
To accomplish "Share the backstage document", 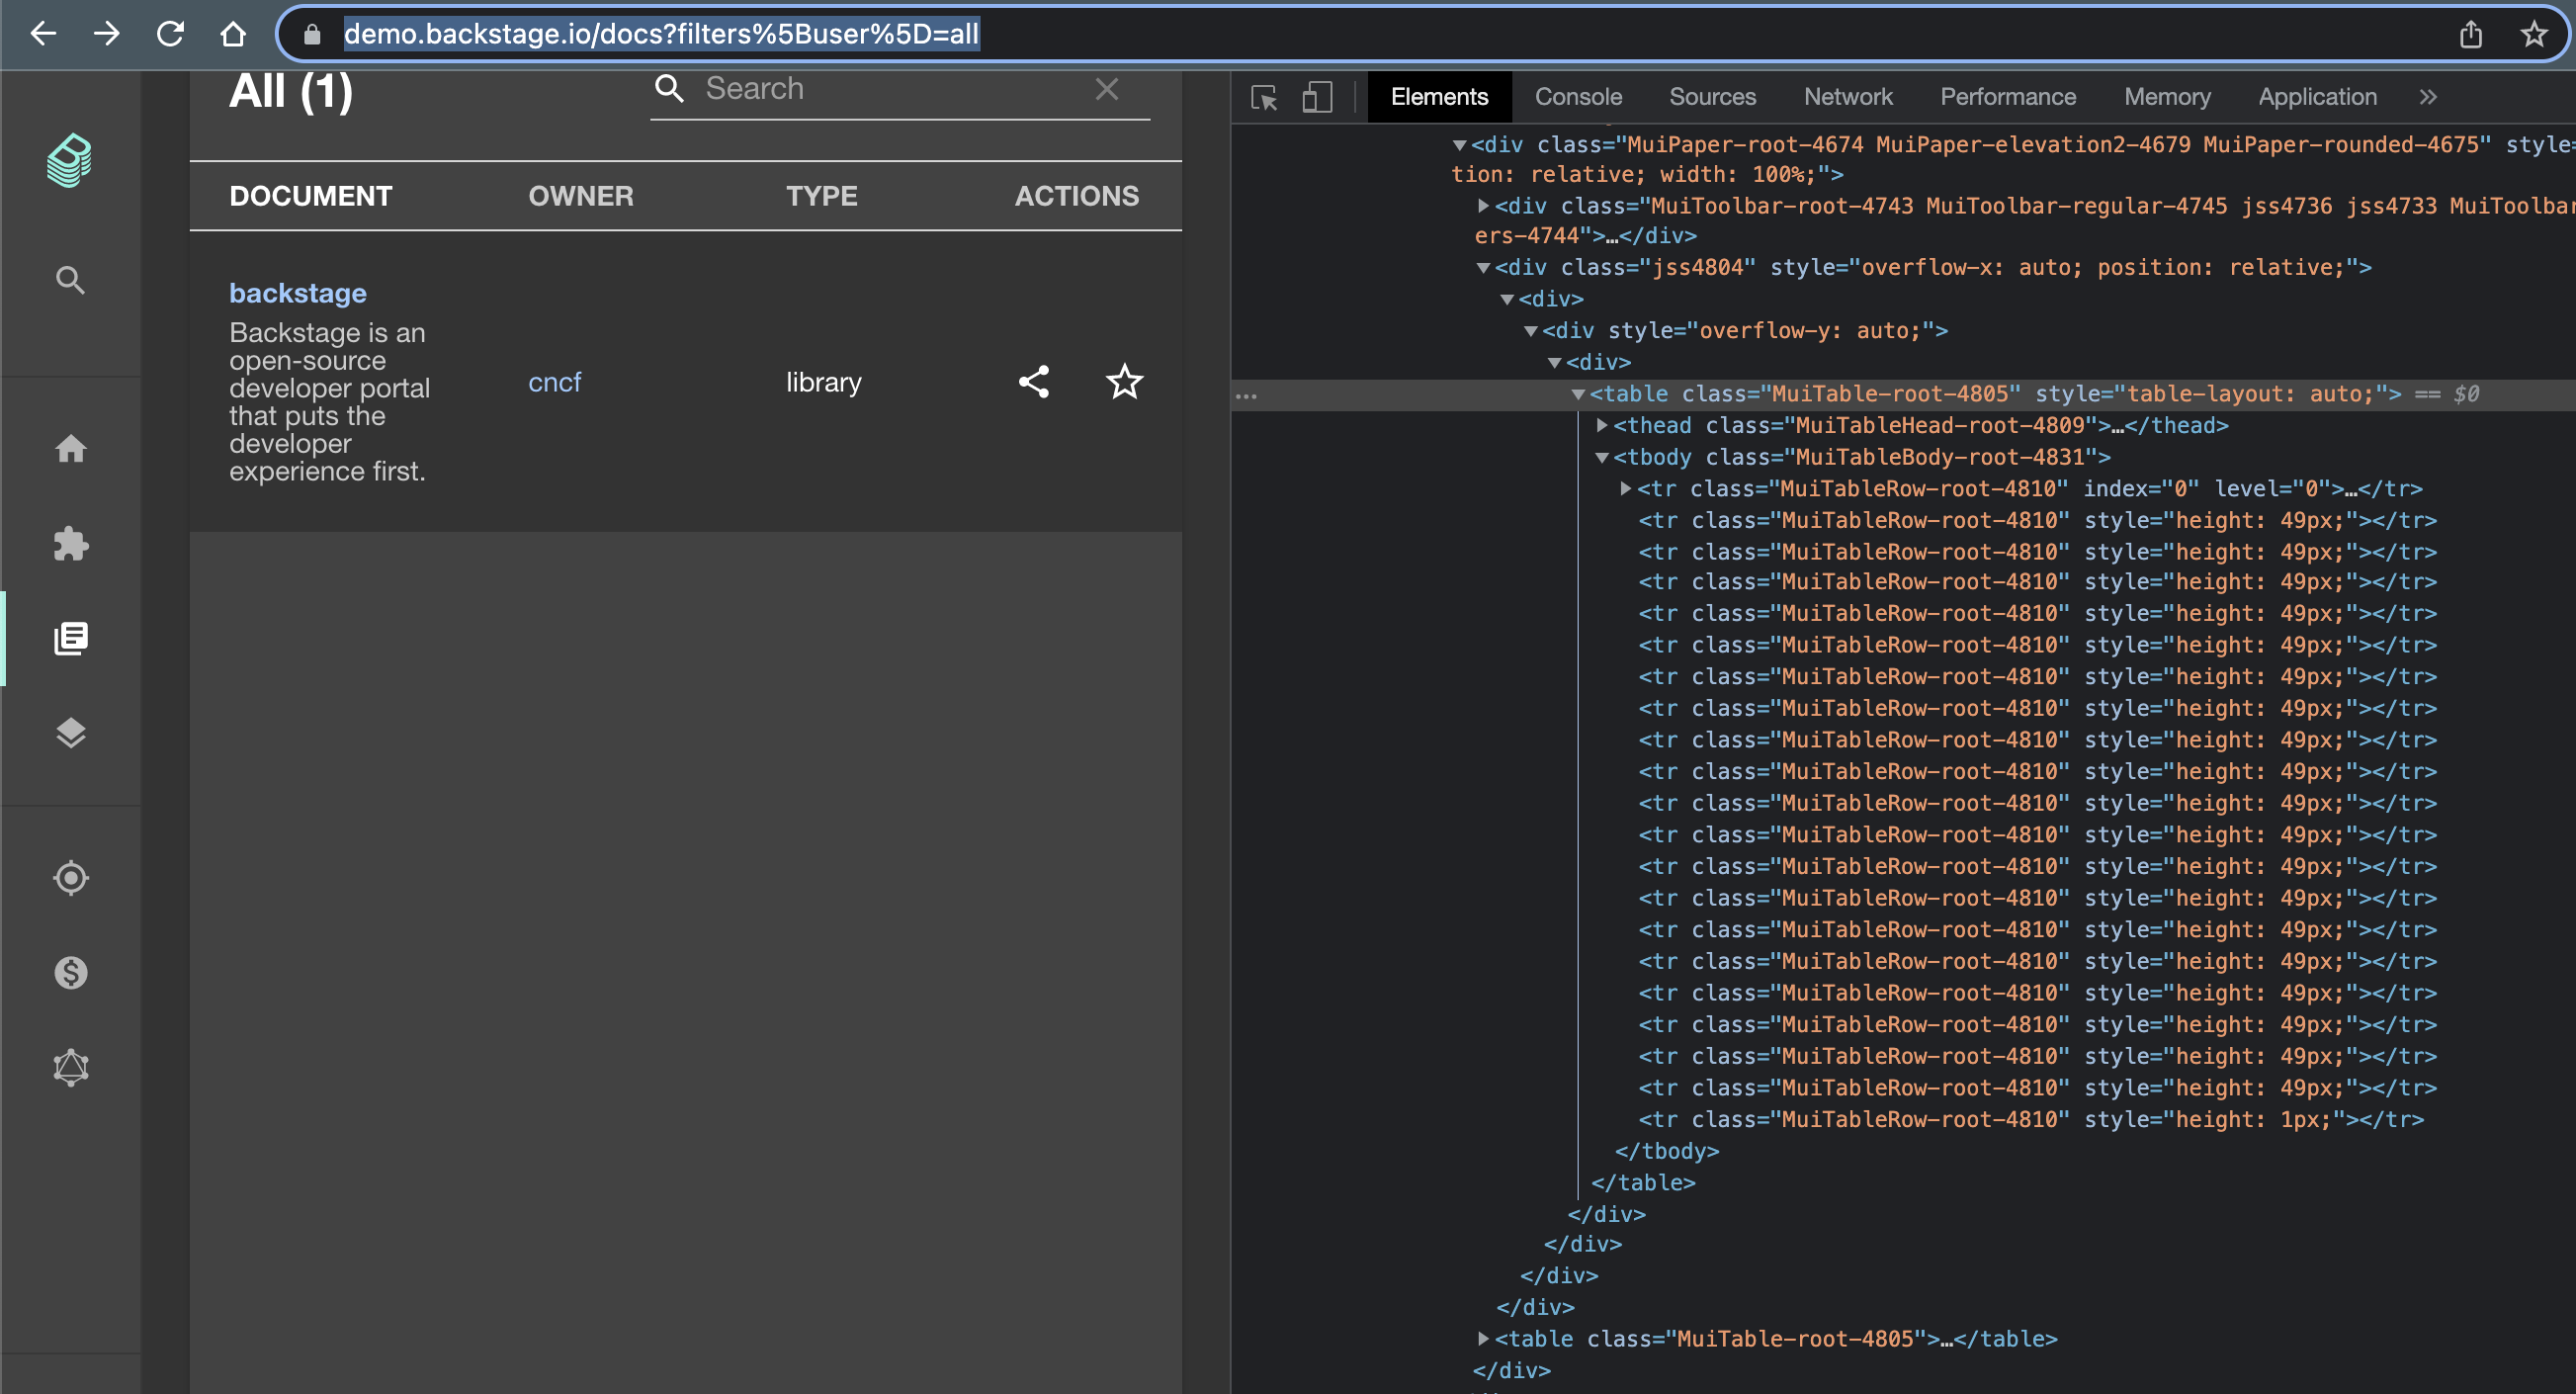I will [x=1034, y=381].
